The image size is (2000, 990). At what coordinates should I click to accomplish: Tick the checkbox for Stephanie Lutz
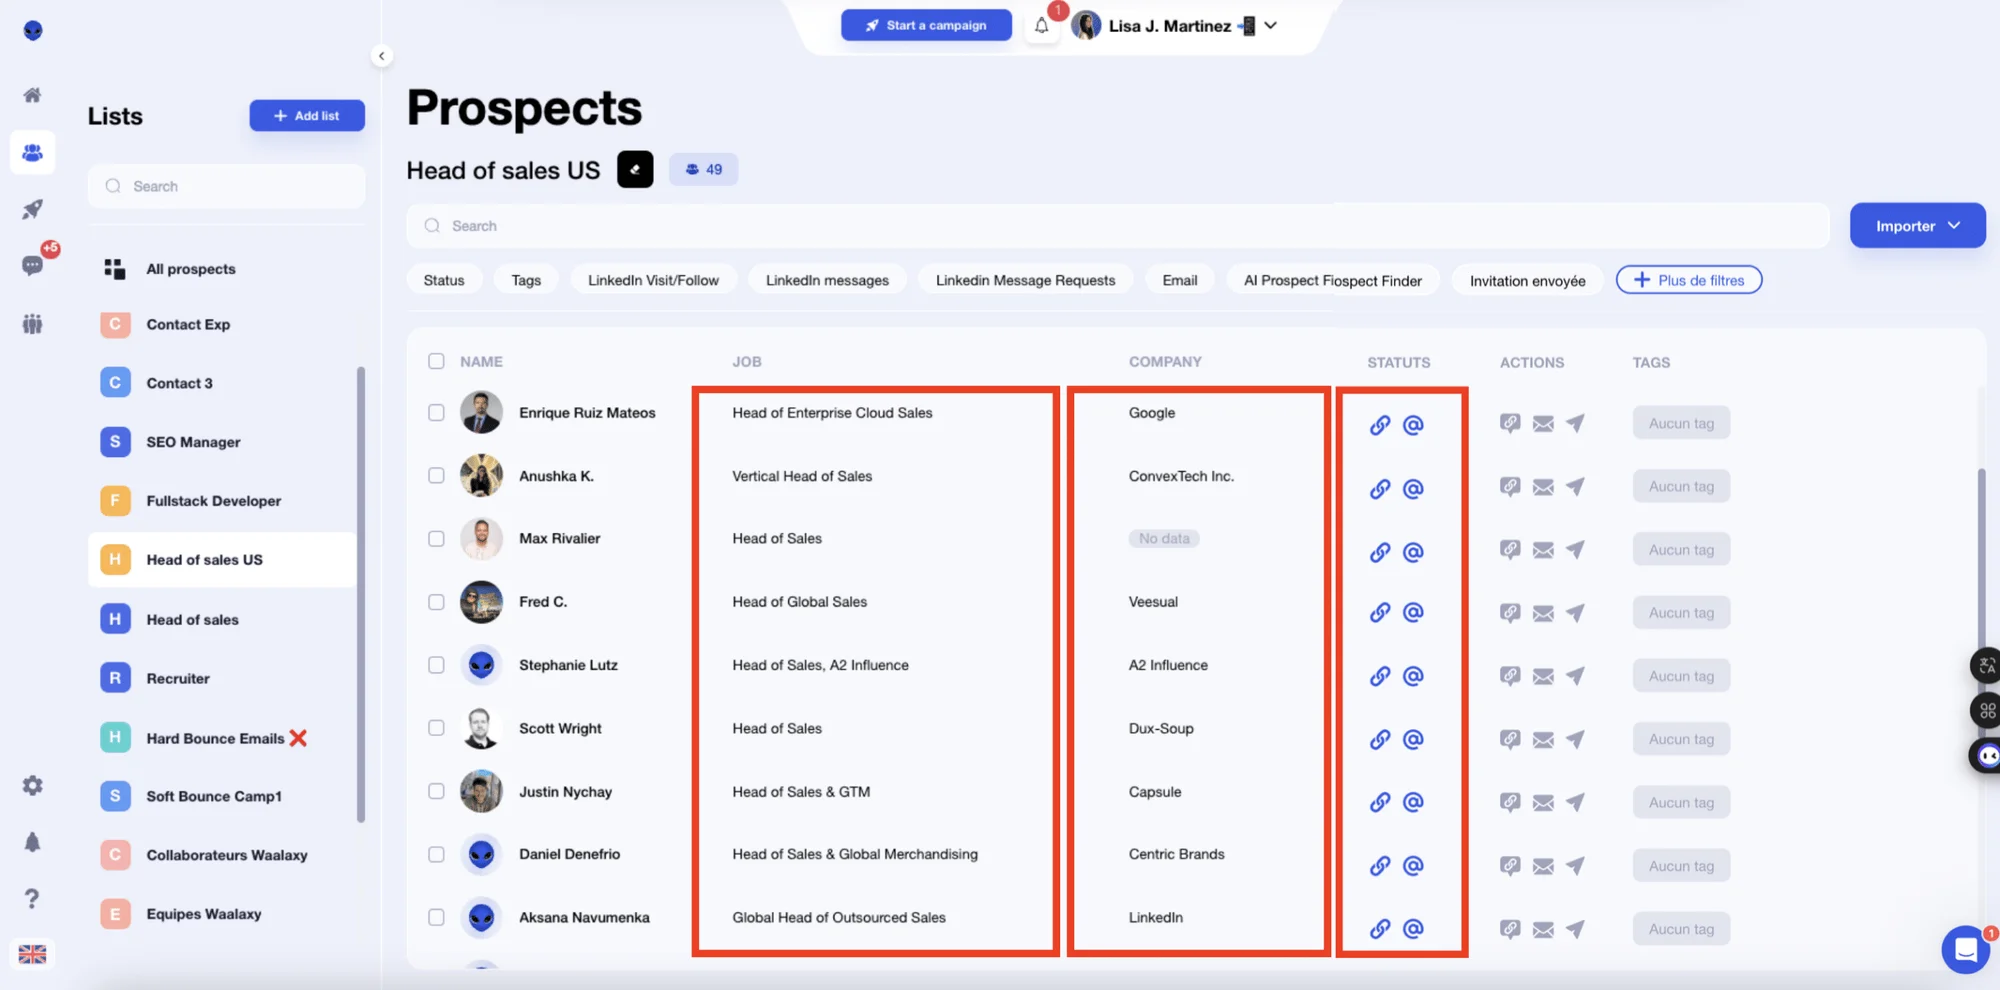tap(436, 665)
